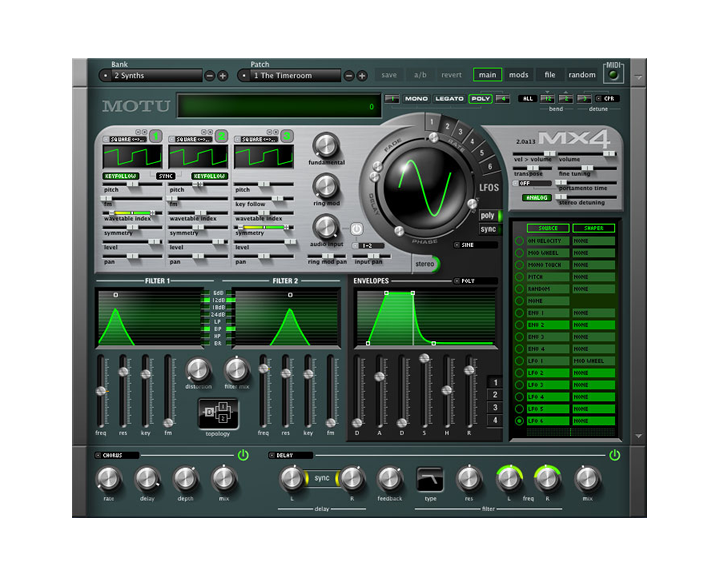Select the LFO 6 modulation source radio
718x575 pixels.
[x=519, y=421]
